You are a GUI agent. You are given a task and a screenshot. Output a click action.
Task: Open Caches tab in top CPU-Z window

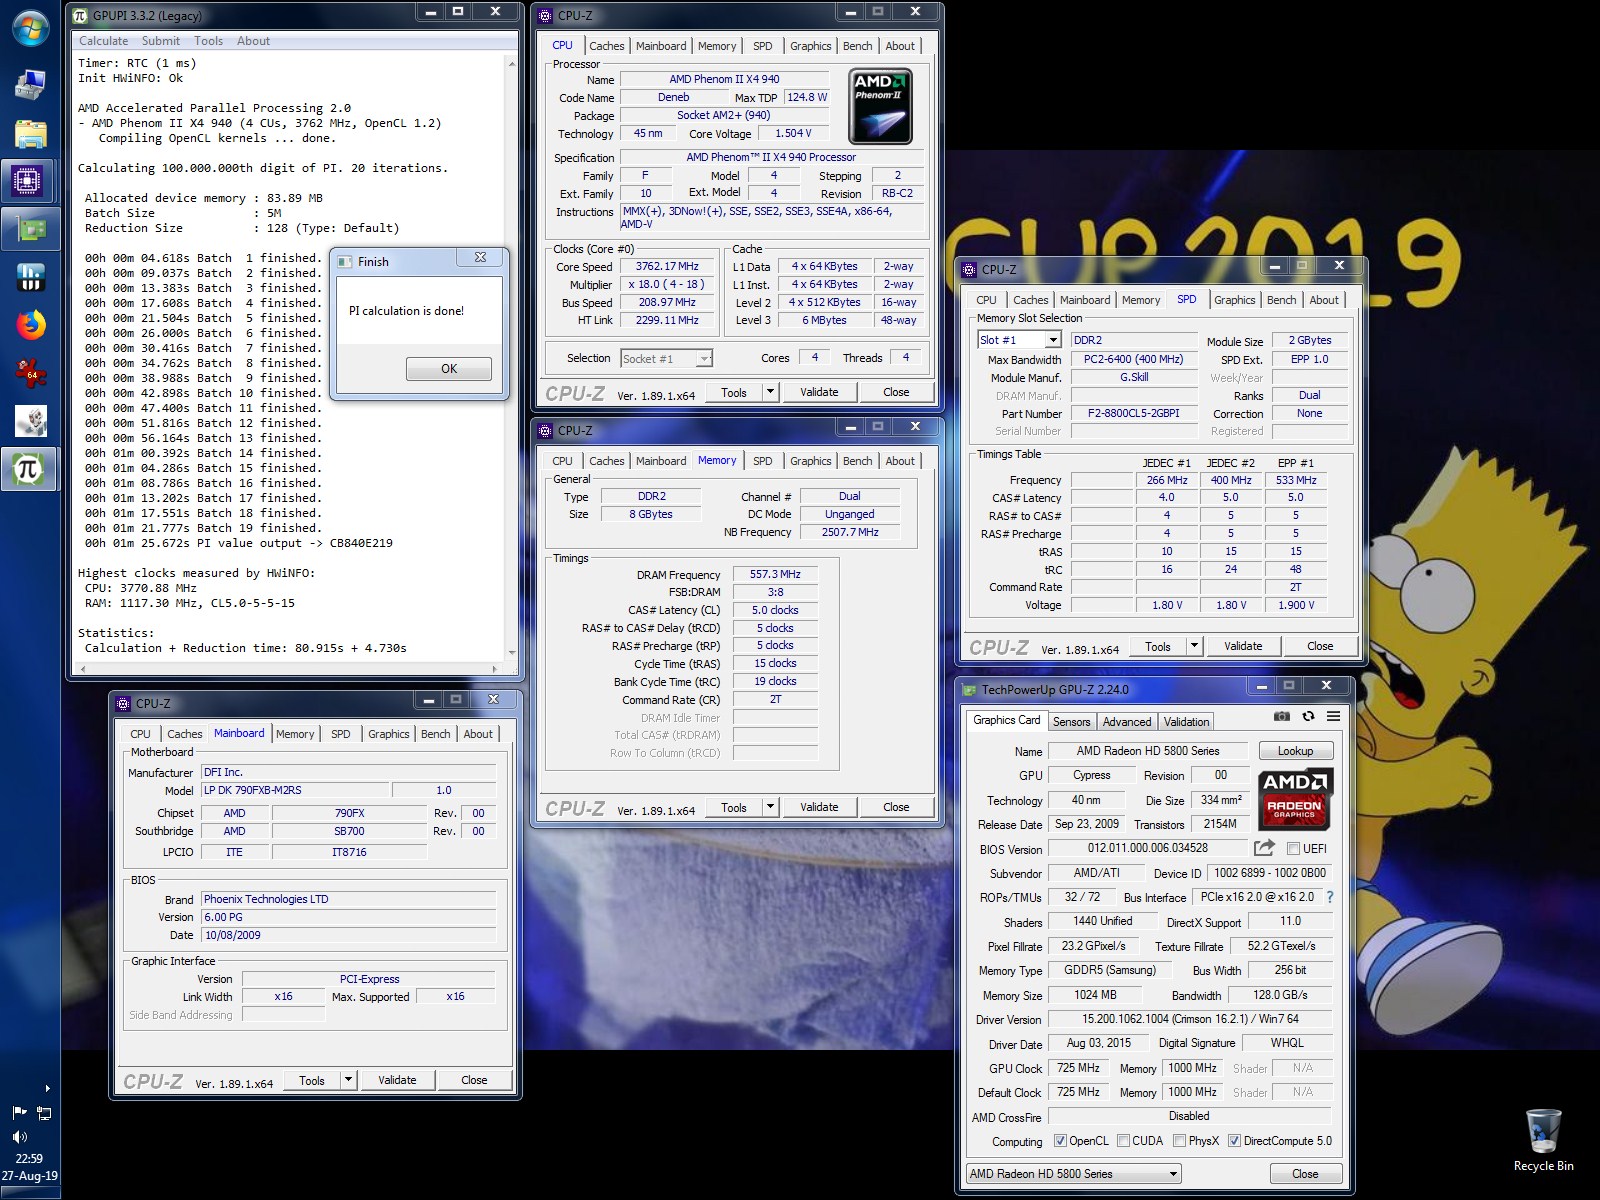pos(606,46)
